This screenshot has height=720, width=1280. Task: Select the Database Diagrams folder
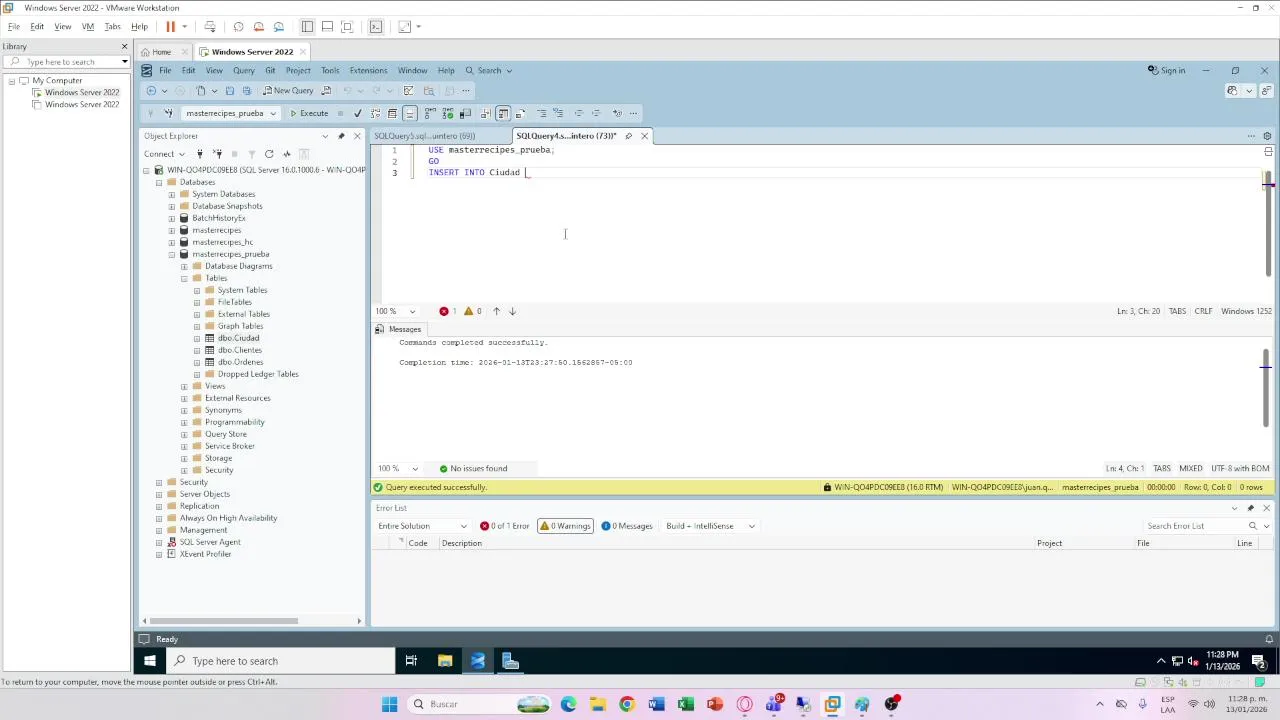[238, 266]
